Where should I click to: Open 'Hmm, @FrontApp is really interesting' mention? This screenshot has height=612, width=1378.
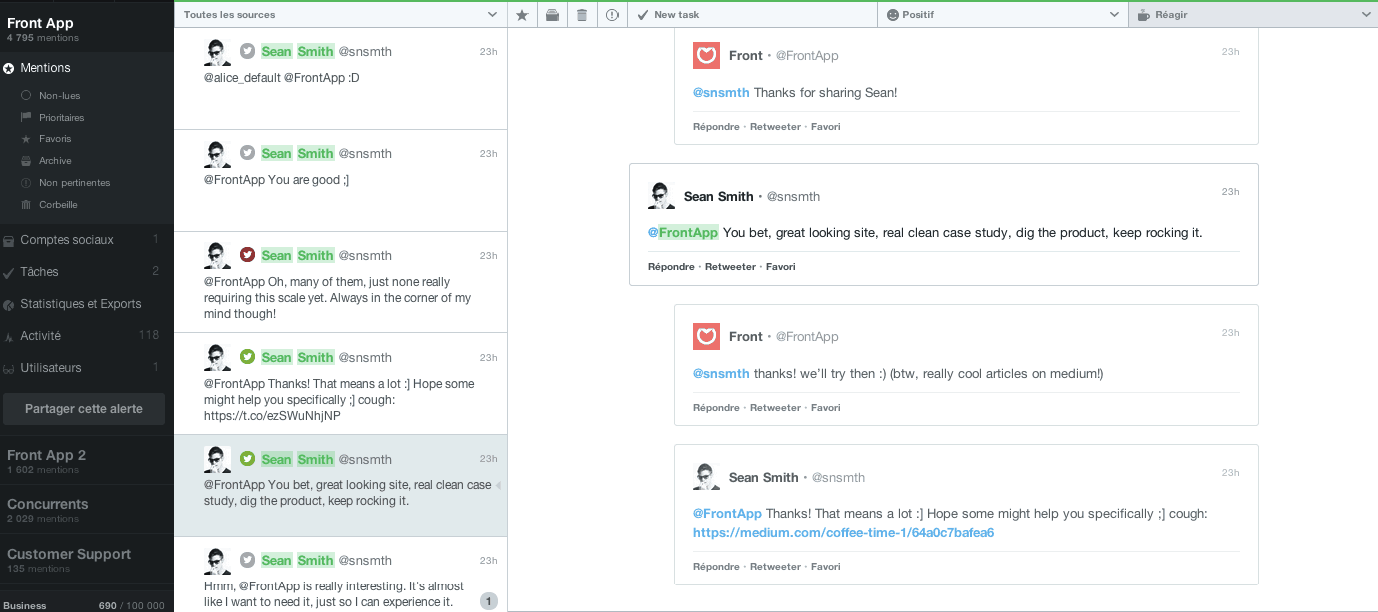coord(340,575)
